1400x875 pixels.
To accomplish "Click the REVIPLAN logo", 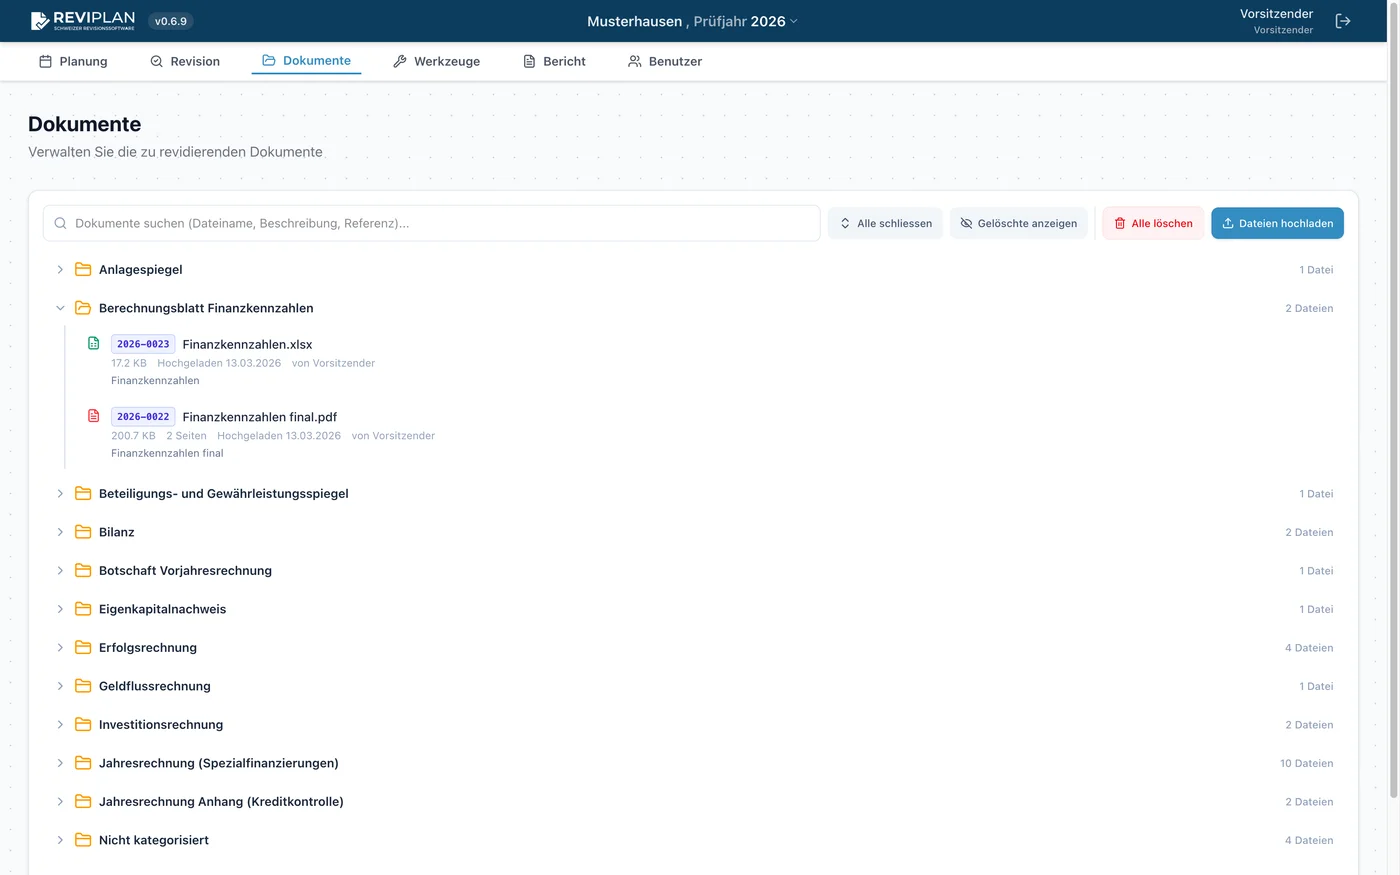I will (x=83, y=21).
